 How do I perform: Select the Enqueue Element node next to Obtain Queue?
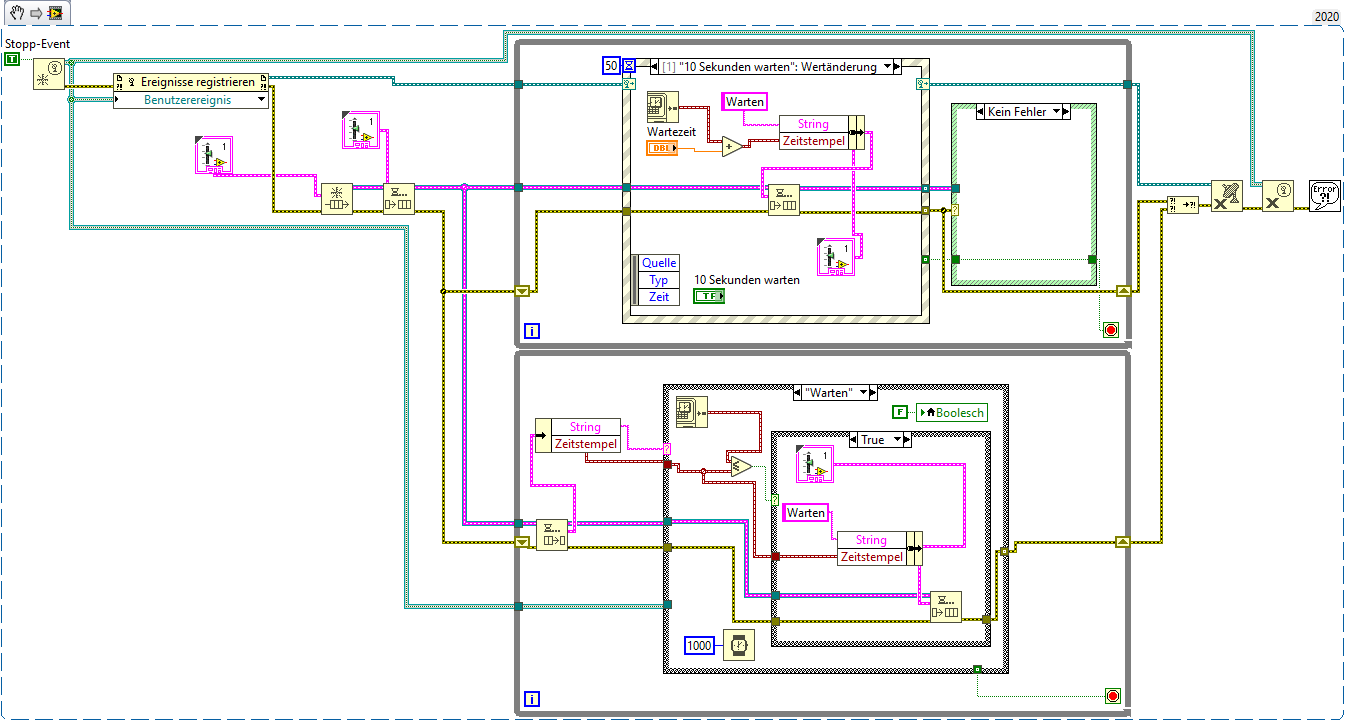tap(399, 198)
